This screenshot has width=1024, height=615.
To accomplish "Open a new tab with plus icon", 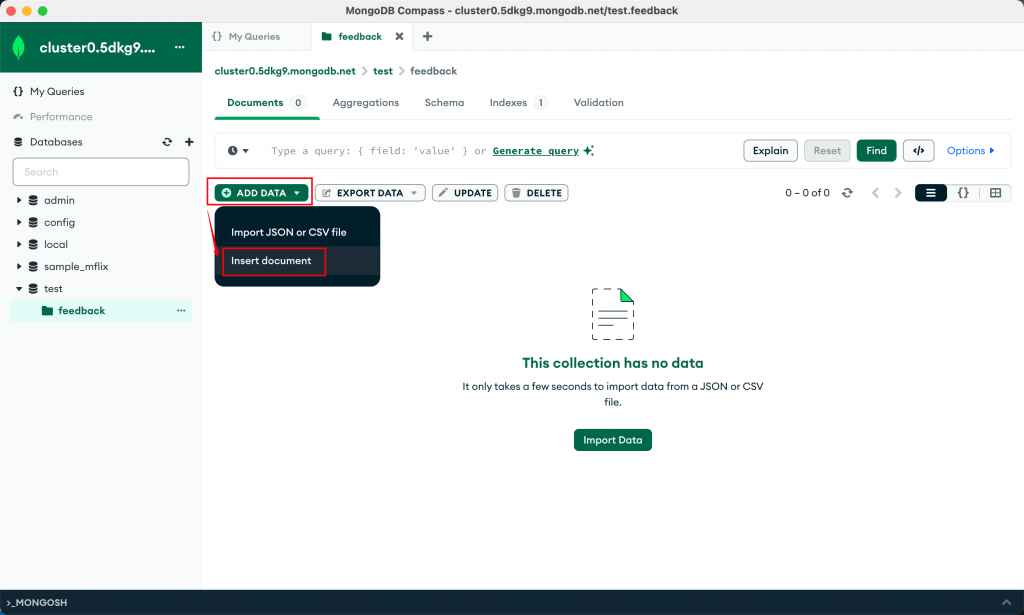I will [427, 37].
